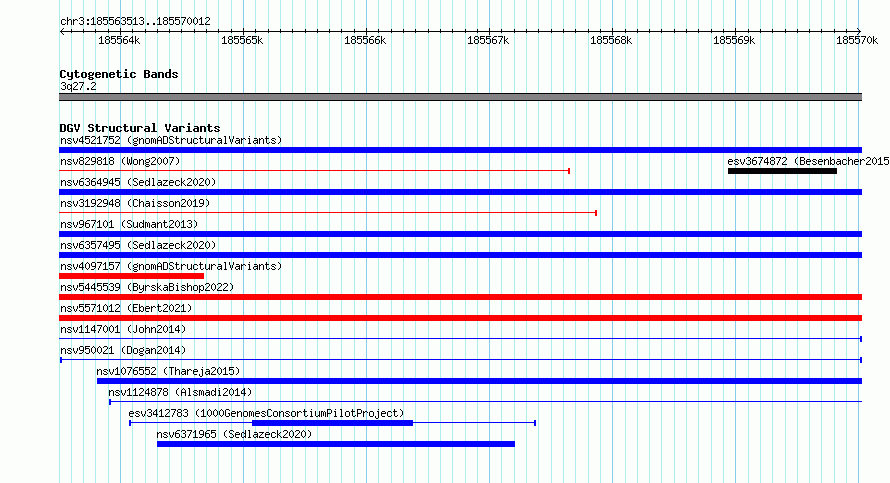This screenshot has height=483, width=890.
Task: Select the nsv5445539 red bar
Action: (460, 297)
